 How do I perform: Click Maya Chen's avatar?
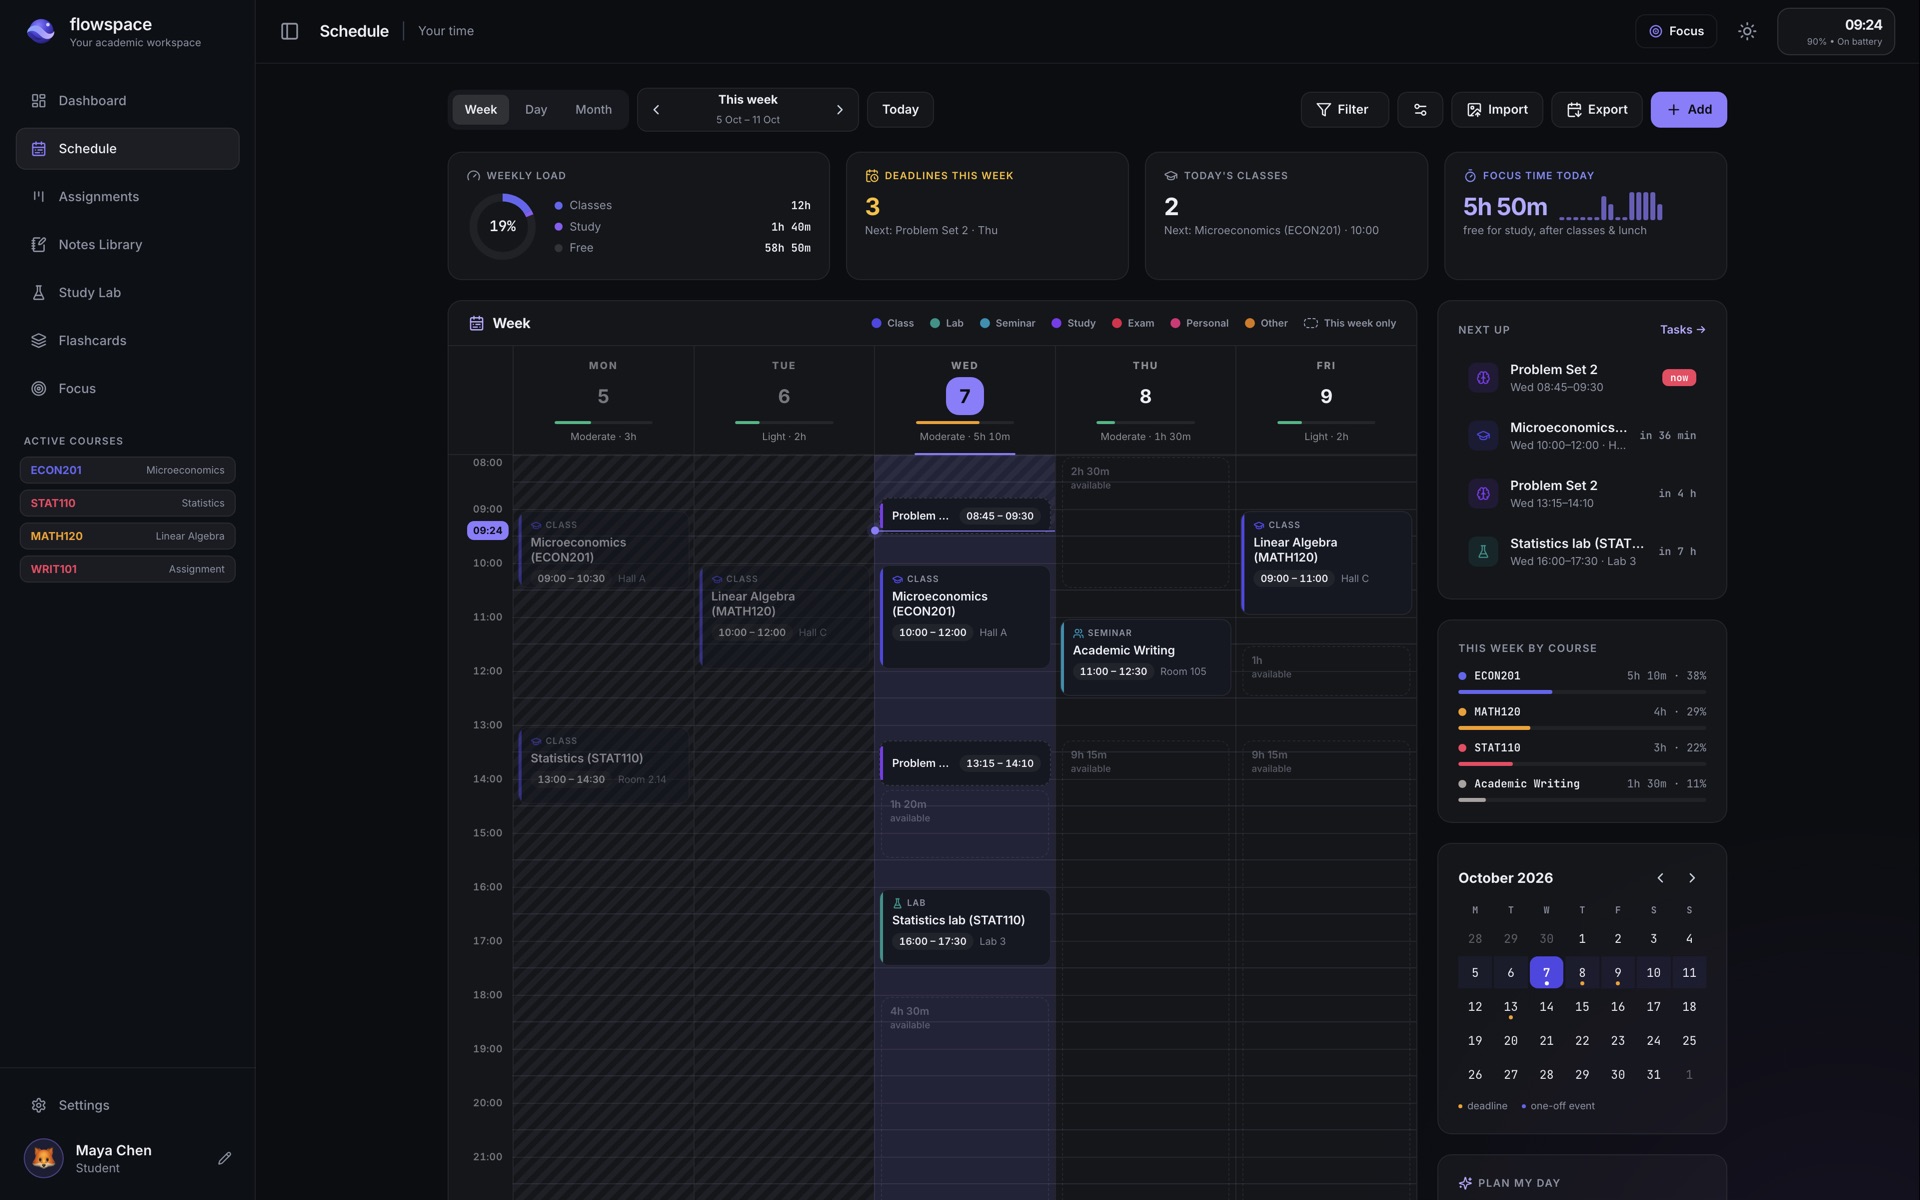[x=44, y=1158]
